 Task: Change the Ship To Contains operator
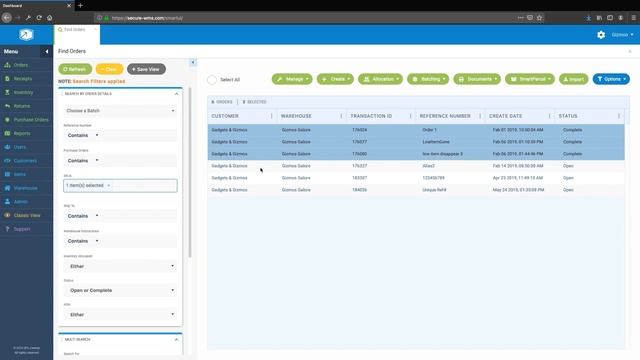83,216
